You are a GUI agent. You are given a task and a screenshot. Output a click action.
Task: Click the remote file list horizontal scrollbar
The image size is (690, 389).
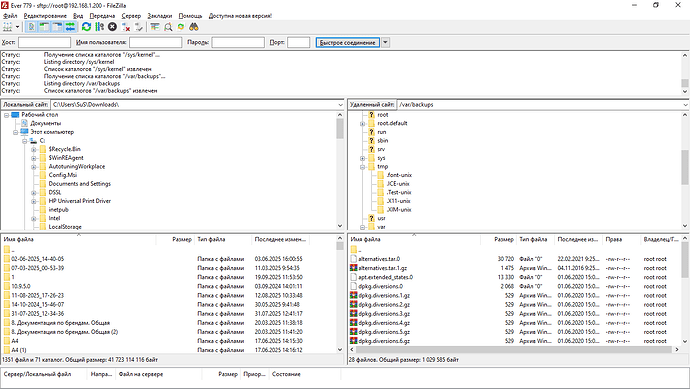pyautogui.click(x=515, y=349)
